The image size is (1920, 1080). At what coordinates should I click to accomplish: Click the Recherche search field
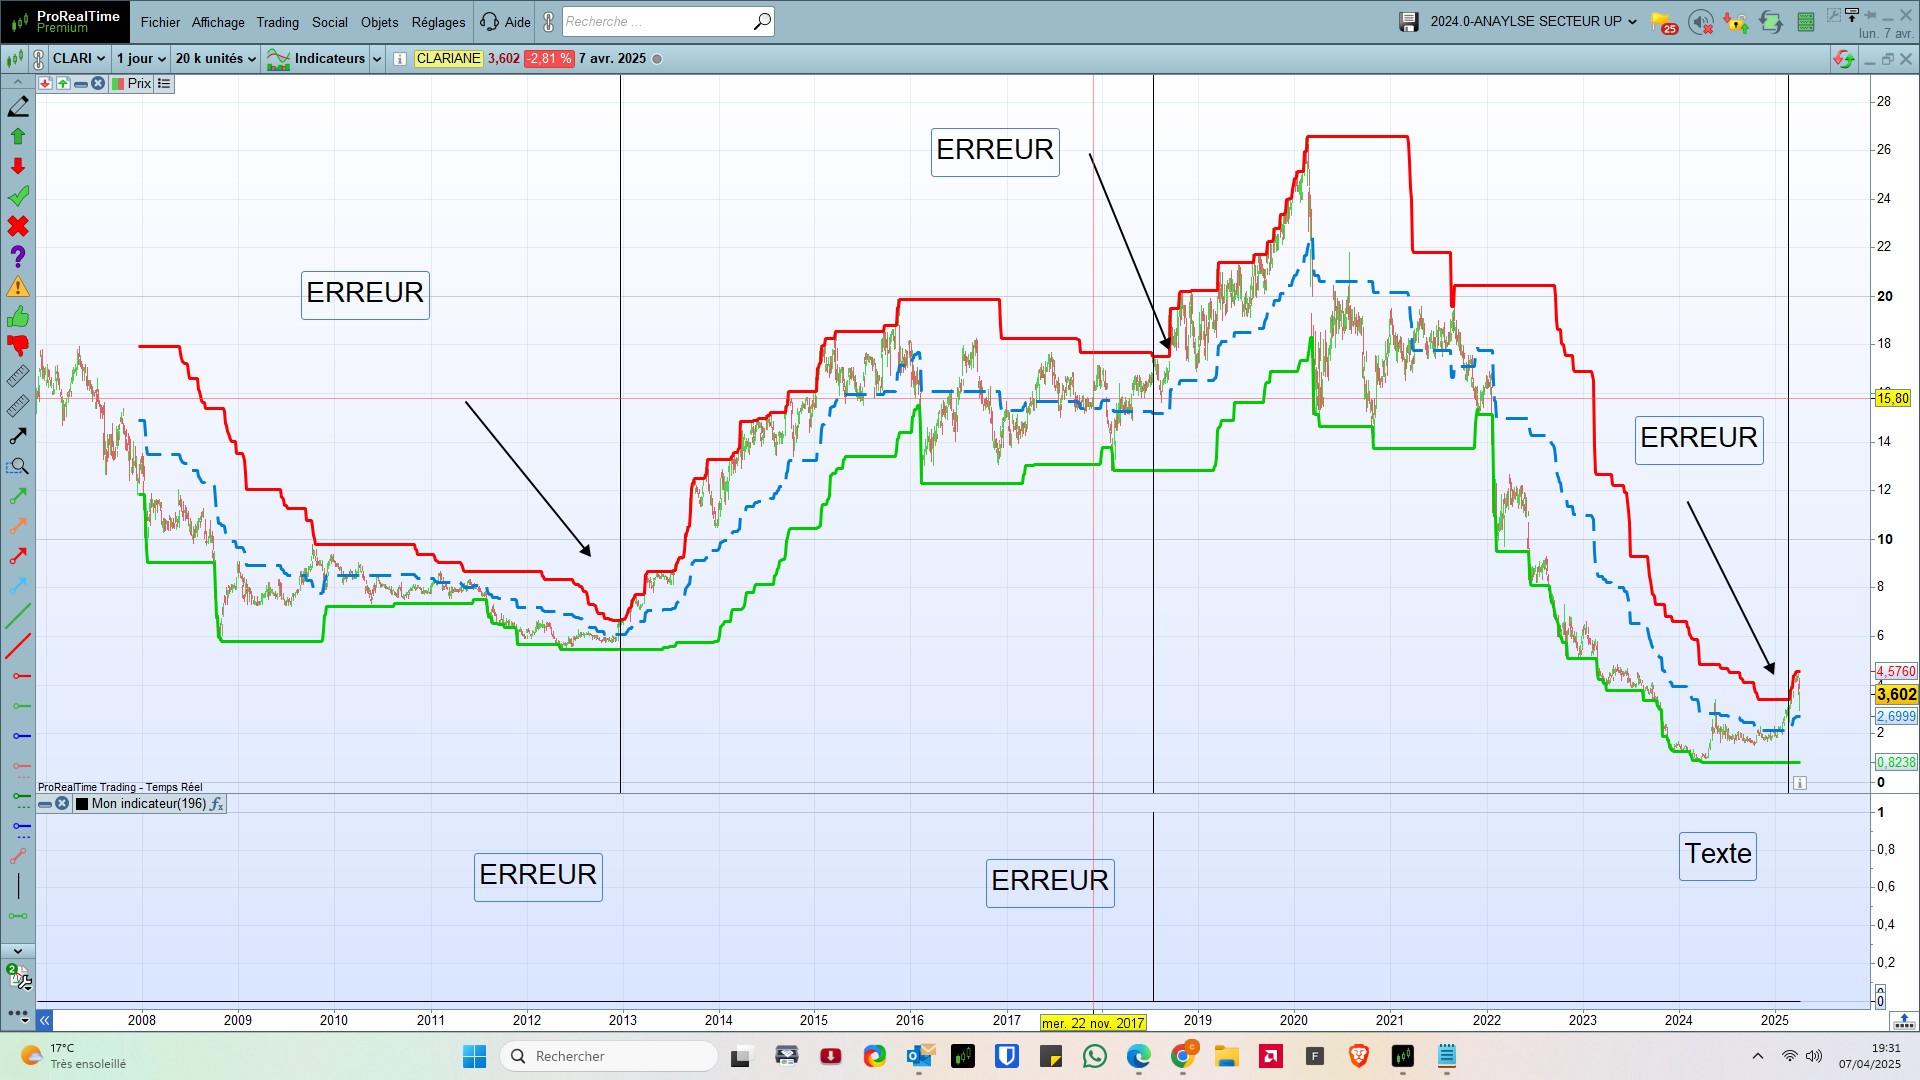655,22
